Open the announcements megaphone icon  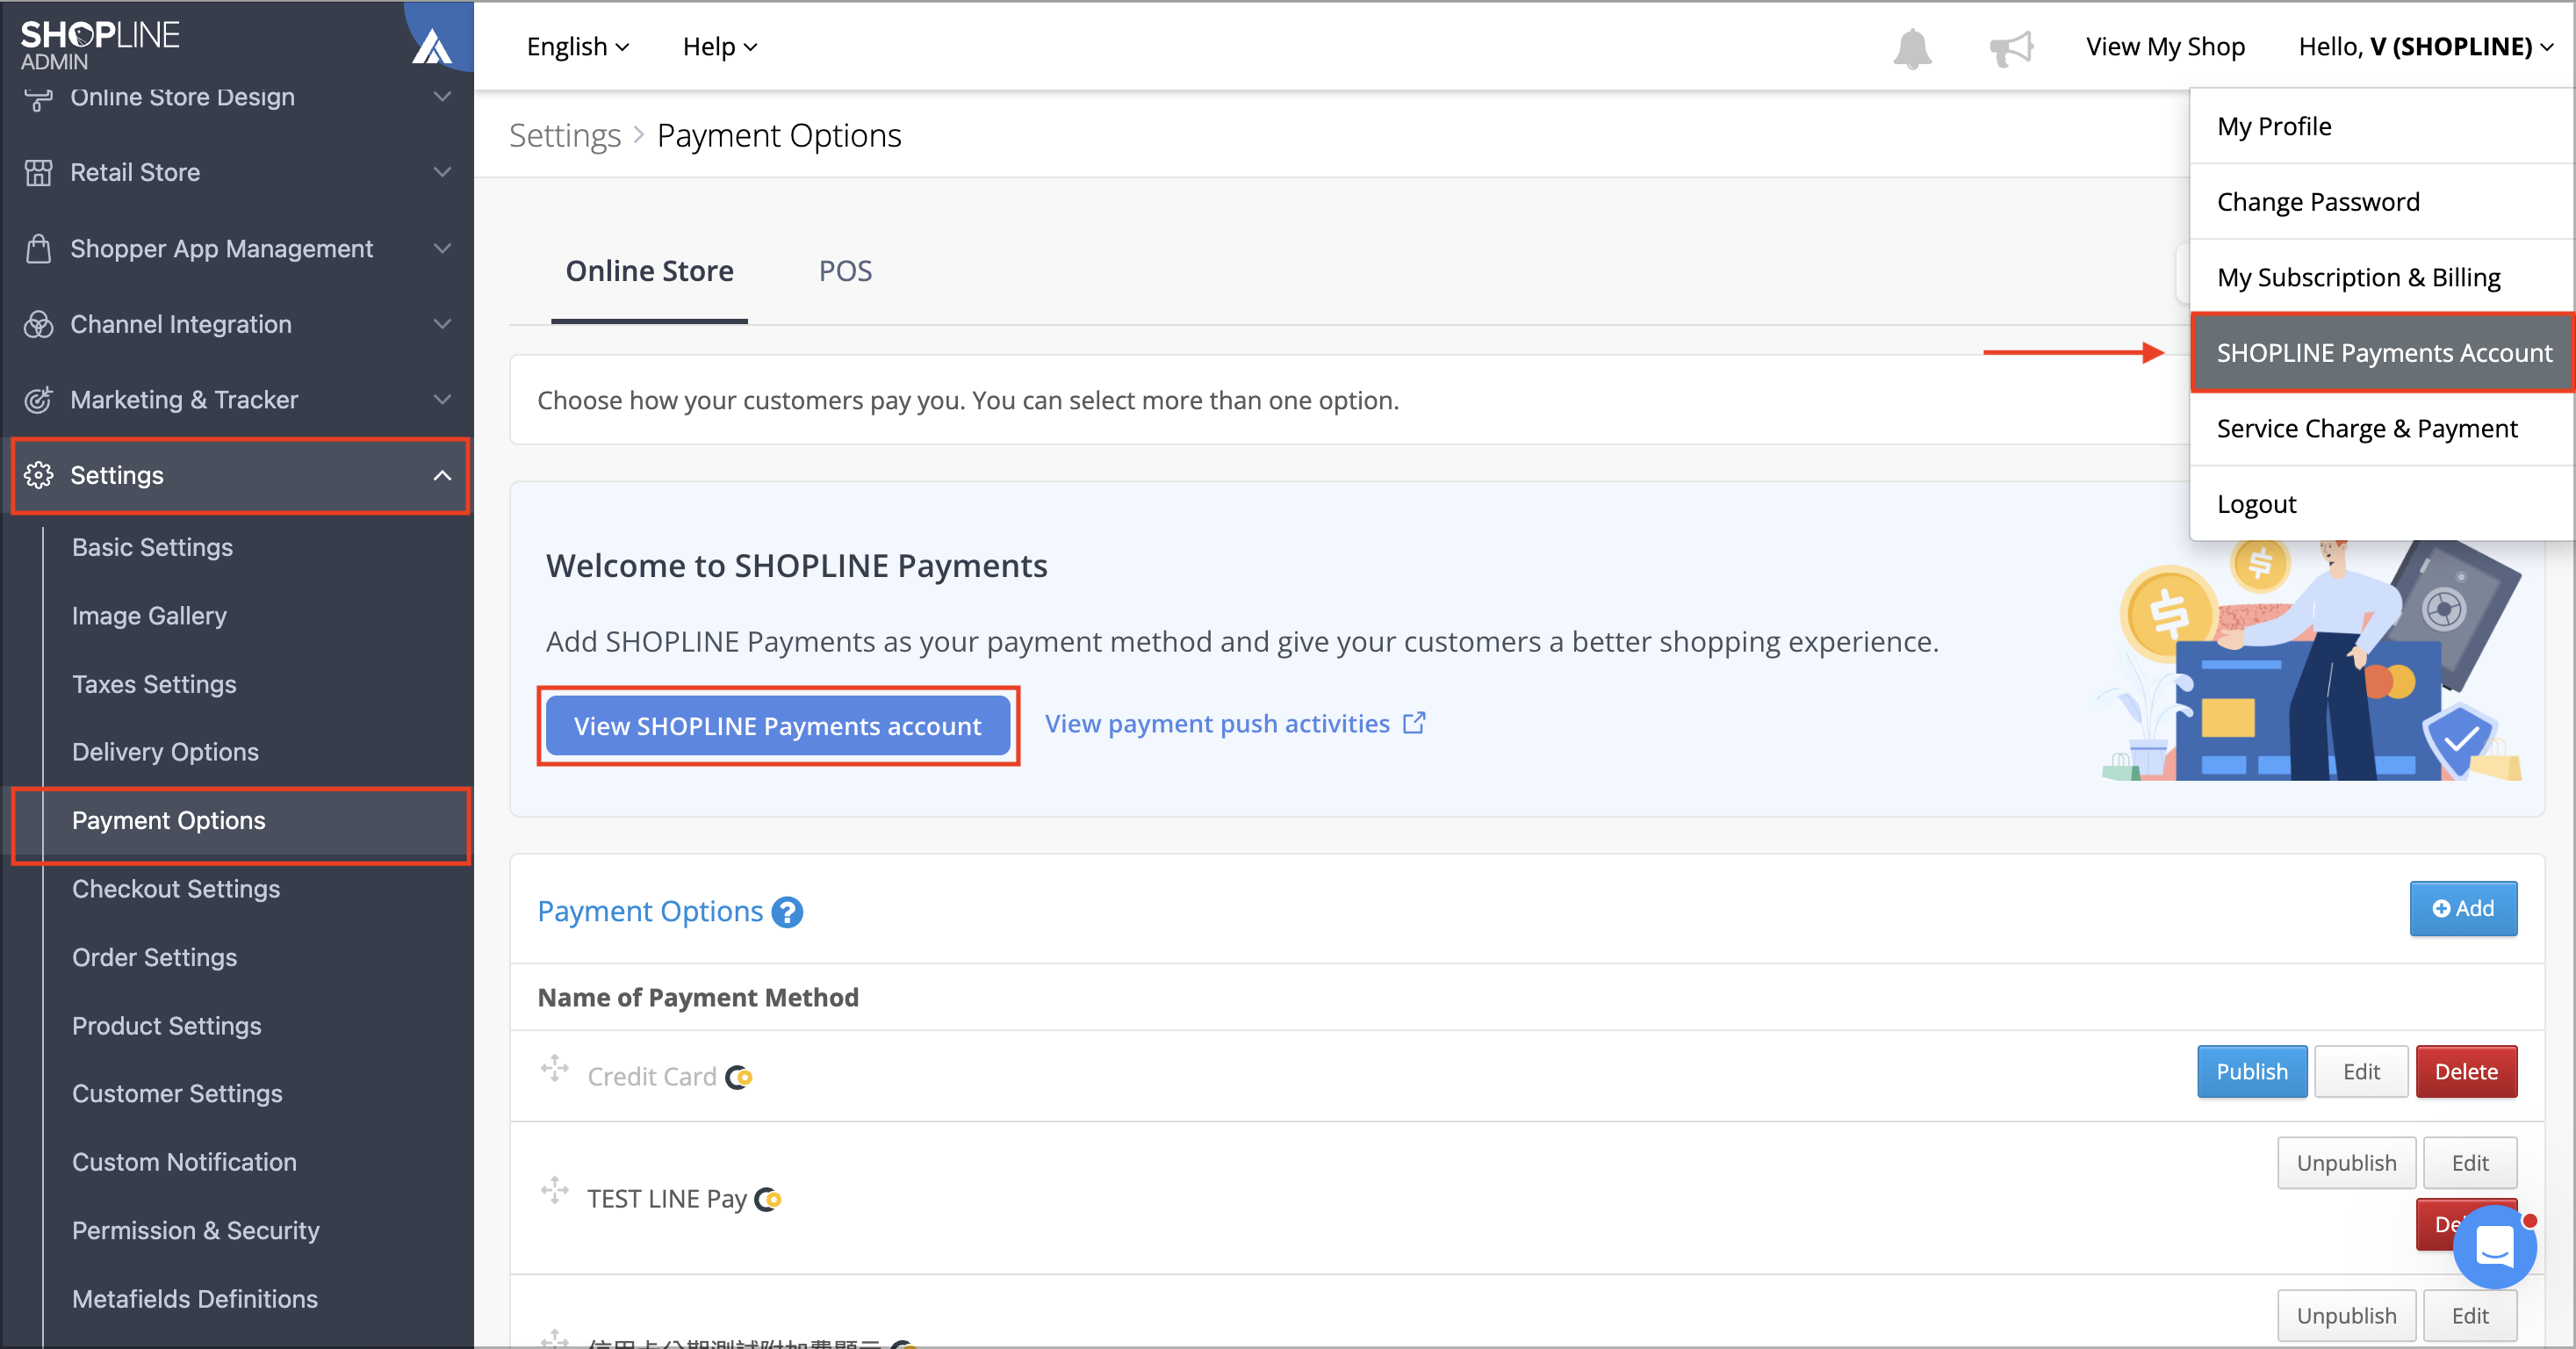click(x=2011, y=48)
